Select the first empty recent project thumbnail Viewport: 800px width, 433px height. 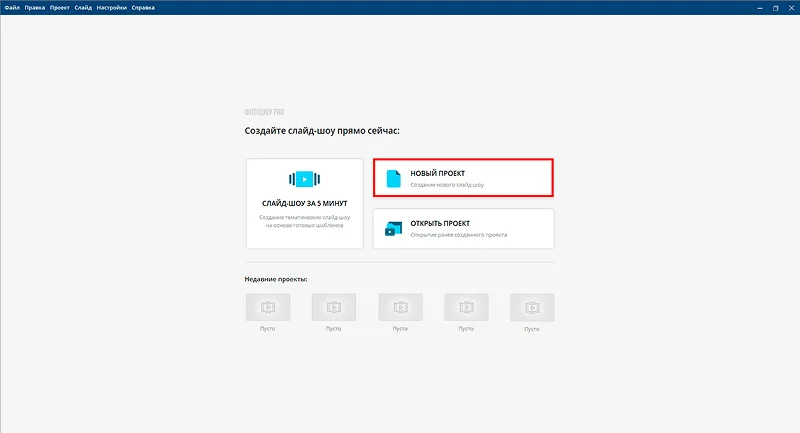tap(268, 307)
